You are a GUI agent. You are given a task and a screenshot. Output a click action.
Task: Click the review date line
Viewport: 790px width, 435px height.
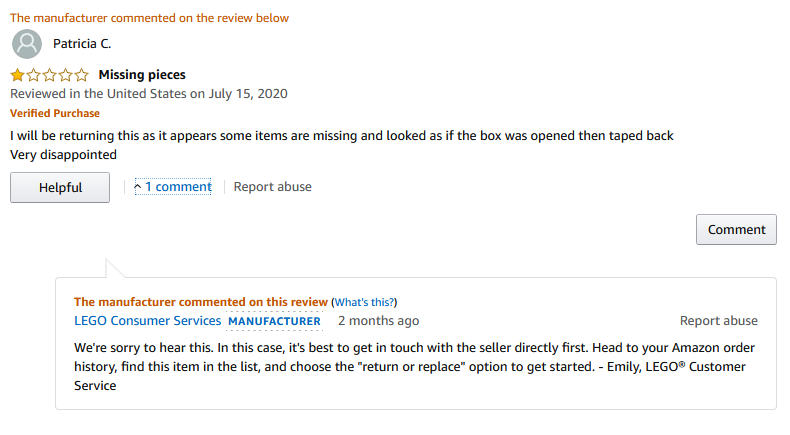(149, 94)
